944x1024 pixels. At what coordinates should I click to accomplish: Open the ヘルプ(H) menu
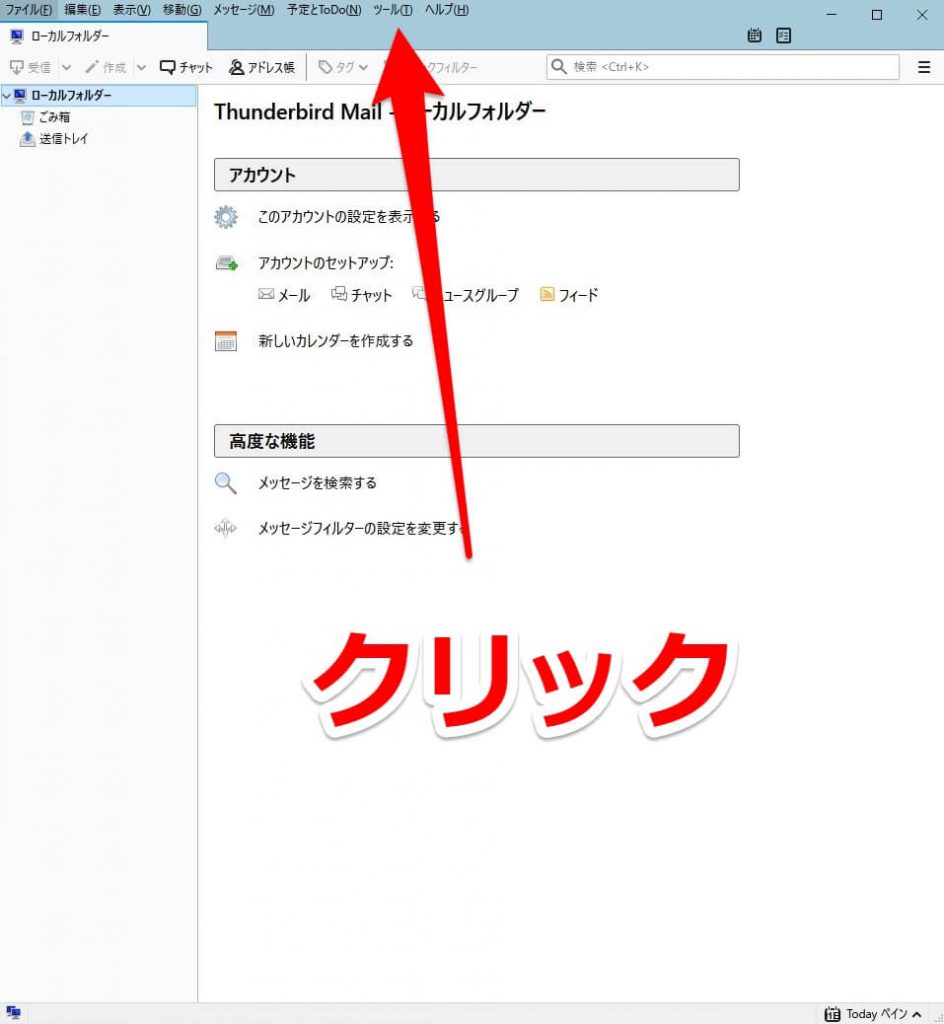[447, 10]
